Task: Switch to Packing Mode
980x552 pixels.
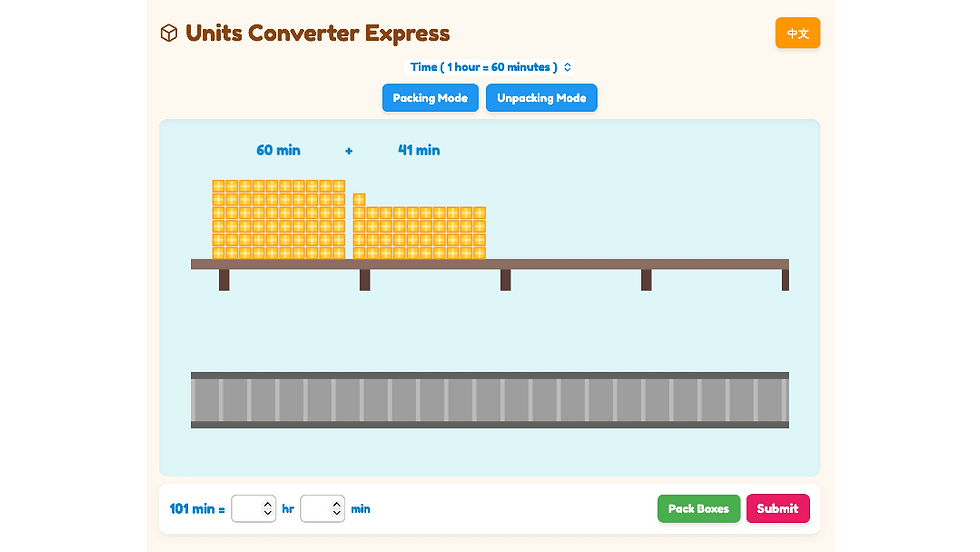Action: point(430,98)
